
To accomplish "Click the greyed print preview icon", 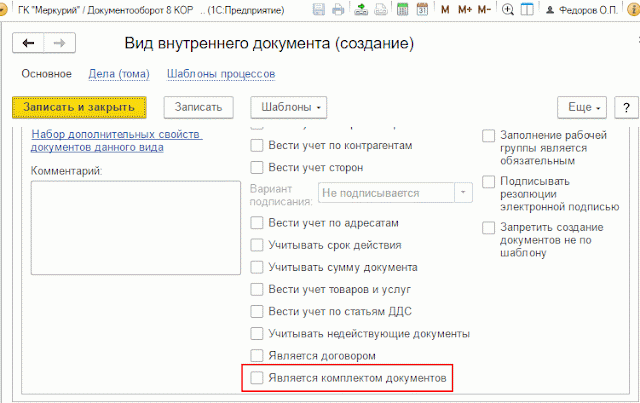I will click(x=381, y=9).
